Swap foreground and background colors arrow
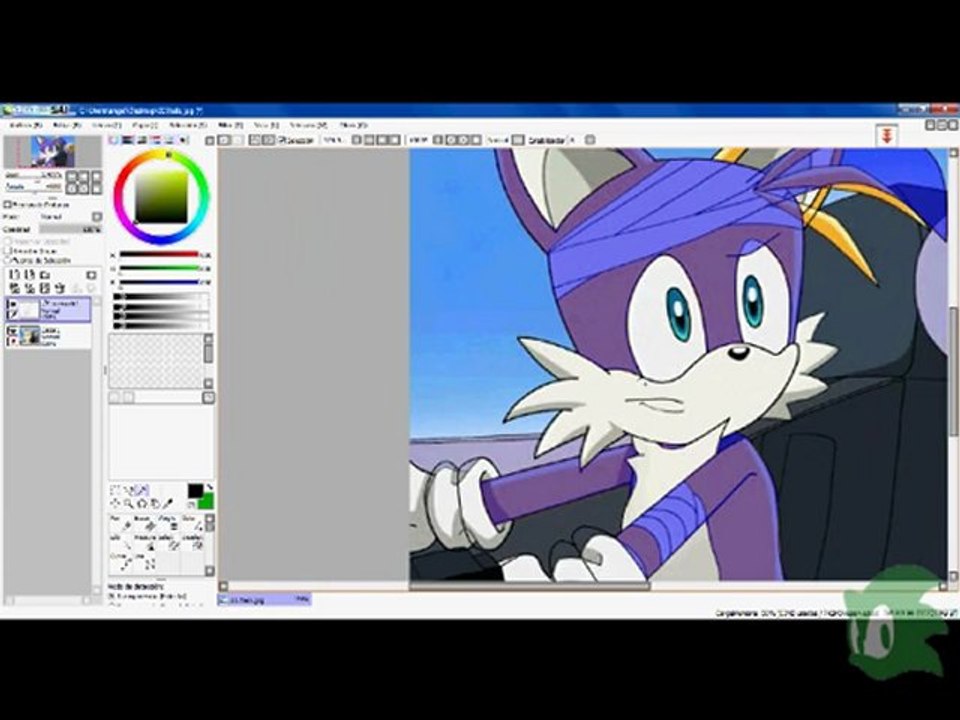The height and width of the screenshot is (720, 960). coord(210,487)
